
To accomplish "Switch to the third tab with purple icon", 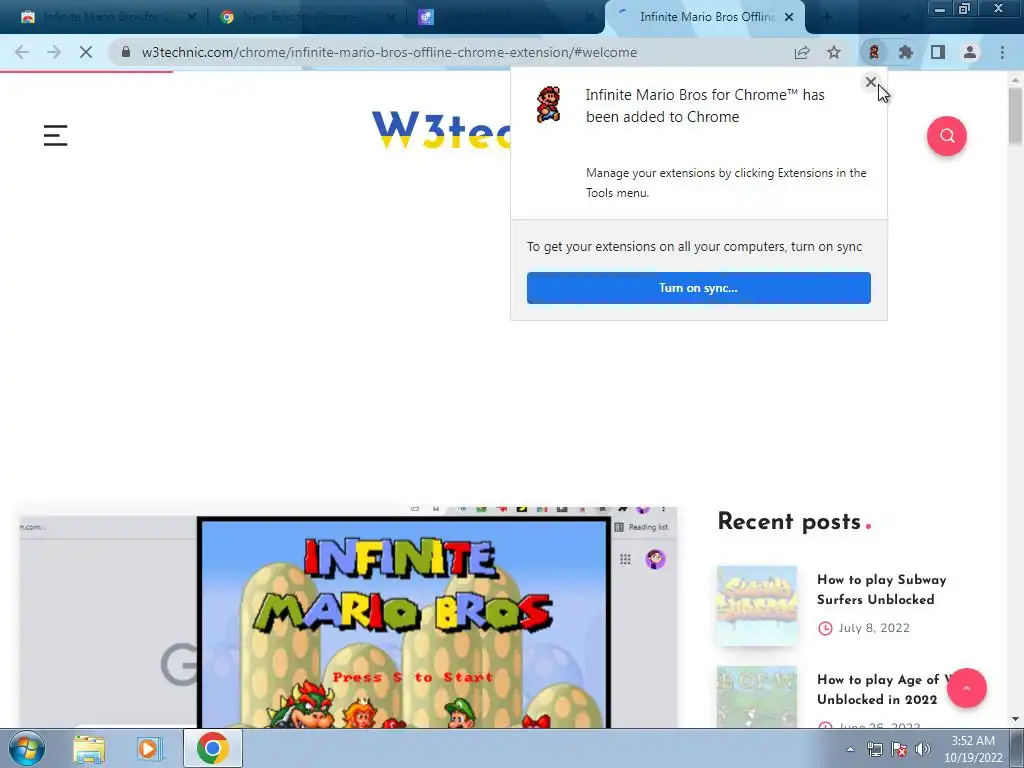I will pyautogui.click(x=506, y=17).
